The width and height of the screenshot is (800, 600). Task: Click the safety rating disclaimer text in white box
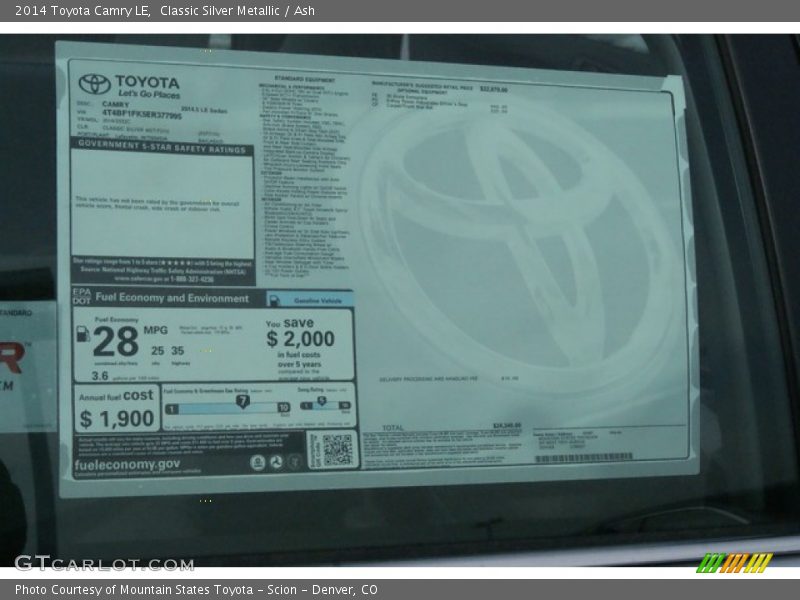[x=157, y=206]
